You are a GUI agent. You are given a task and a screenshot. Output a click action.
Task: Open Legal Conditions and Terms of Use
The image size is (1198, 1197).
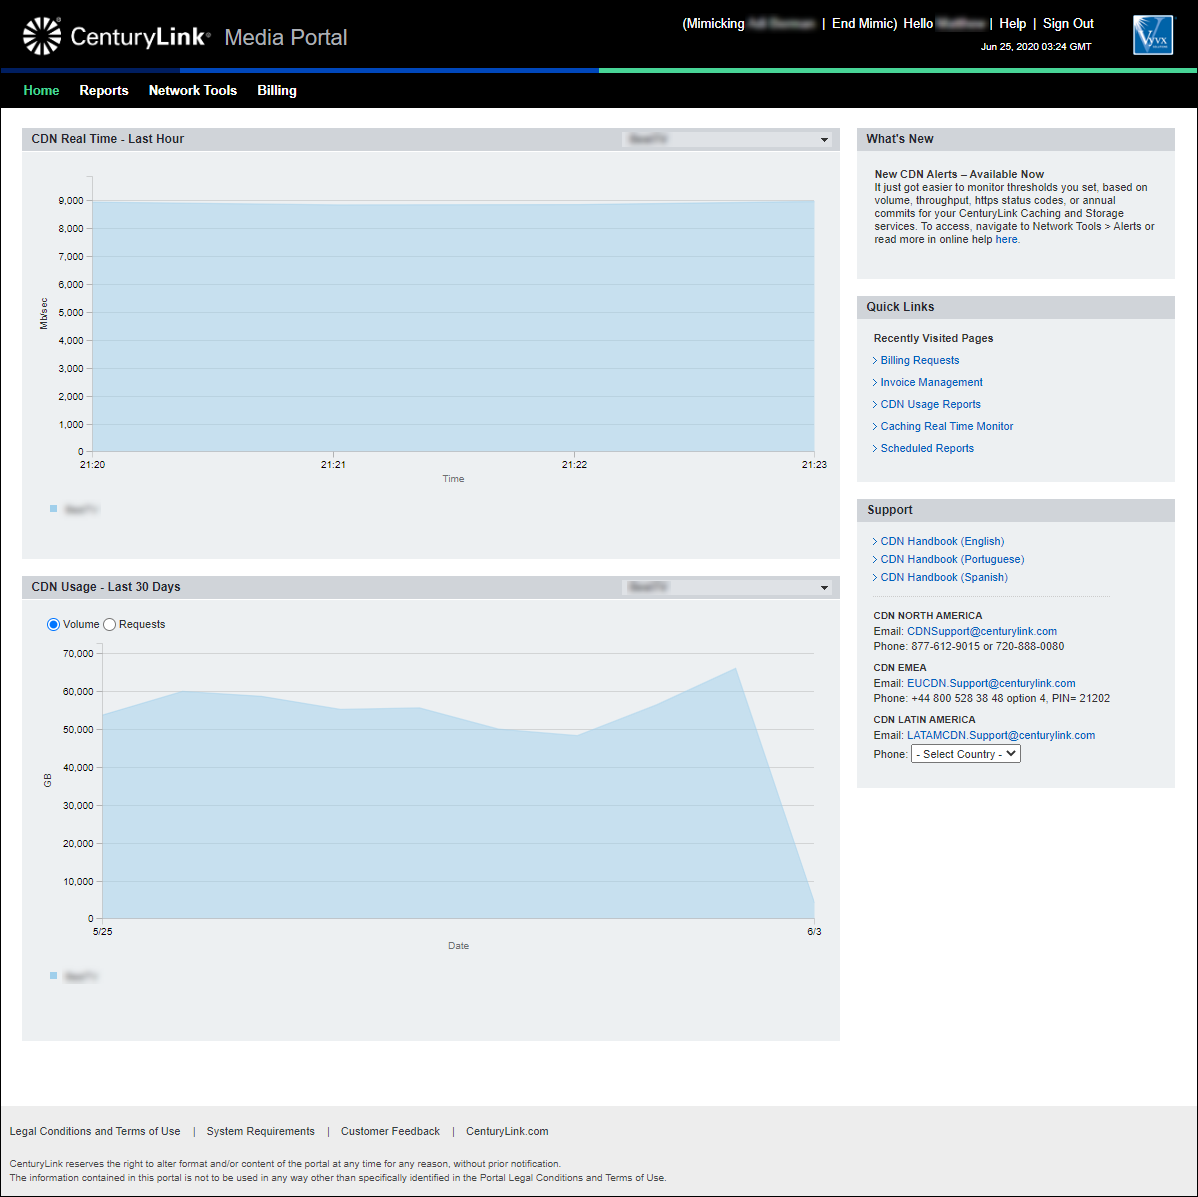(x=95, y=1131)
